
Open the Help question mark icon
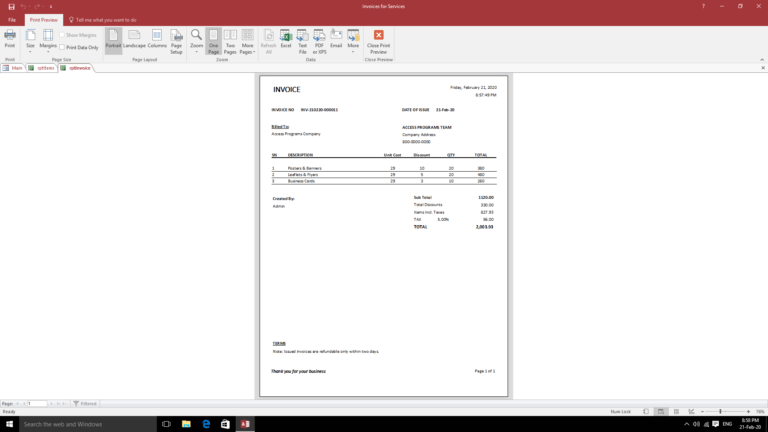click(703, 6)
